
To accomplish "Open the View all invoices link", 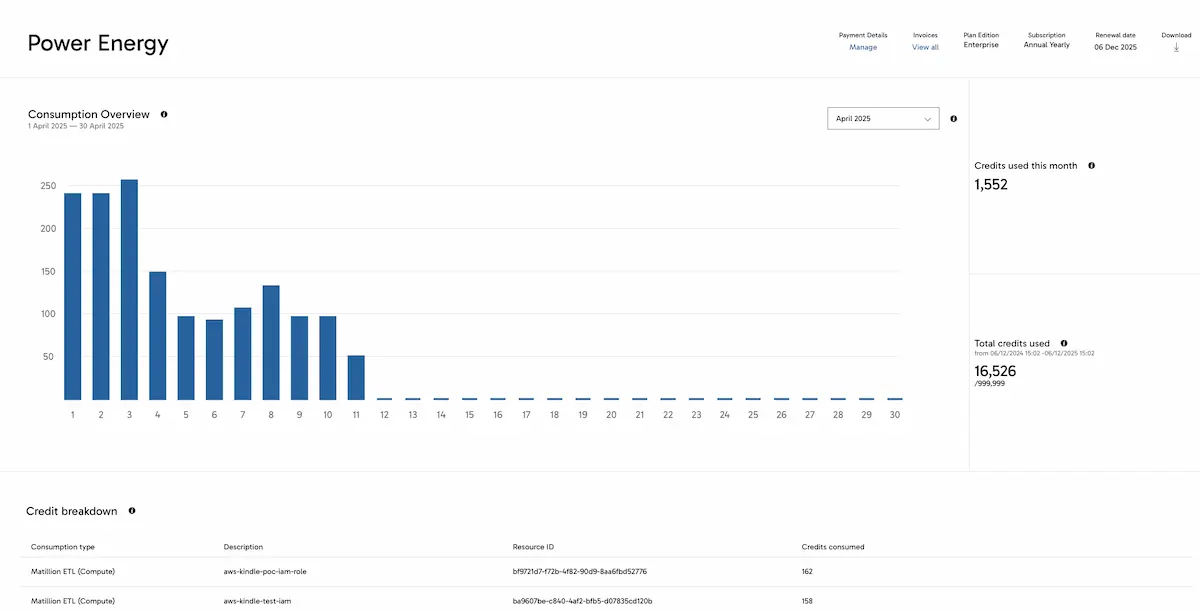I will tap(925, 47).
